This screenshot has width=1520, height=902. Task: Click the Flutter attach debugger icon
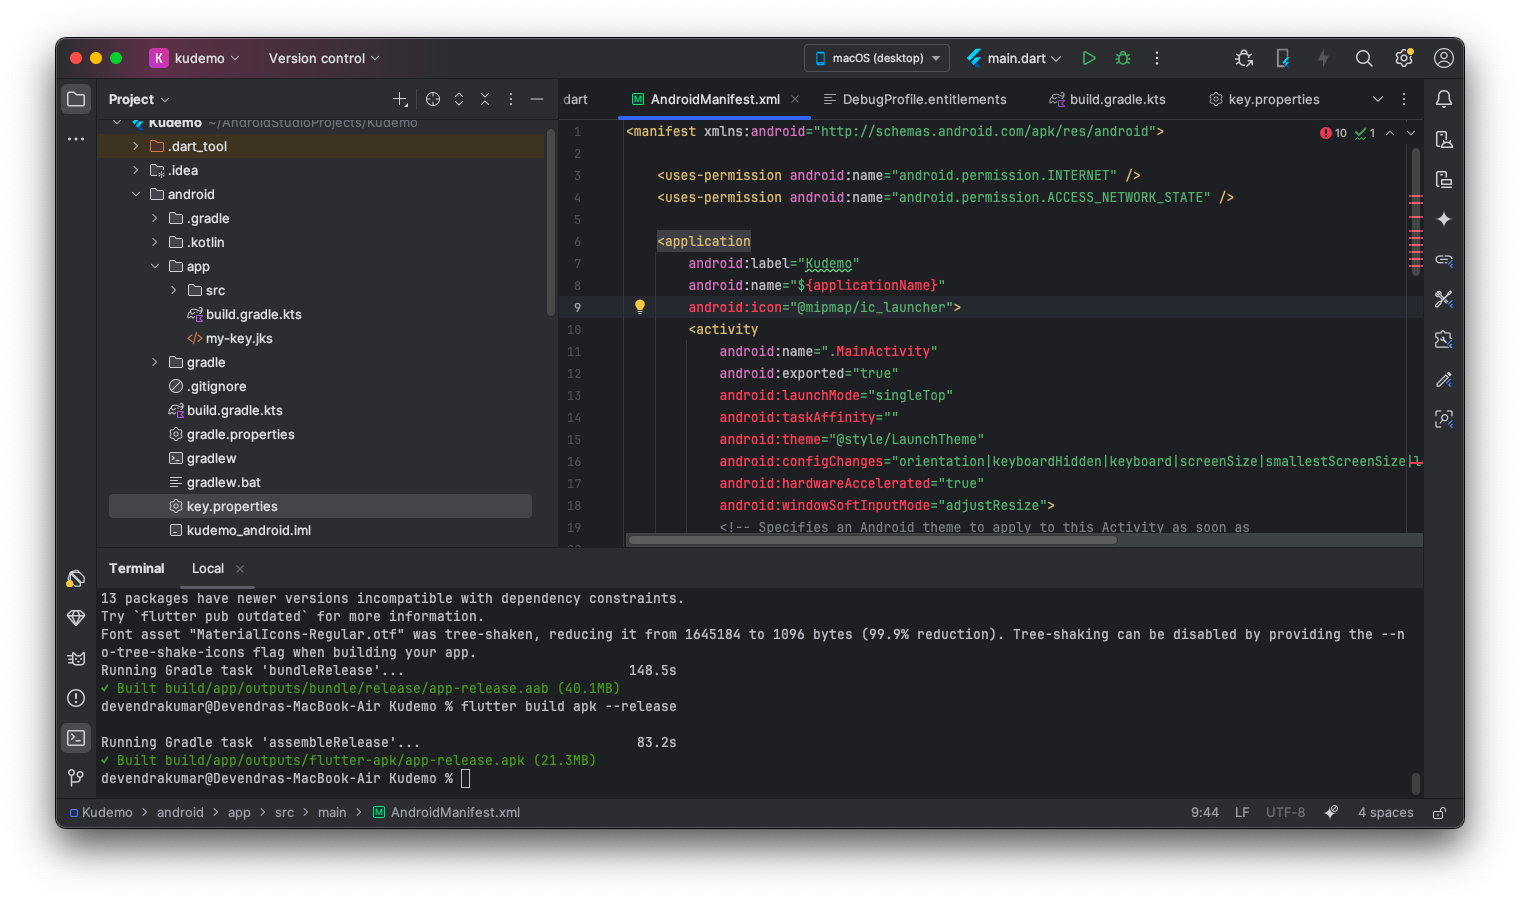(1244, 58)
